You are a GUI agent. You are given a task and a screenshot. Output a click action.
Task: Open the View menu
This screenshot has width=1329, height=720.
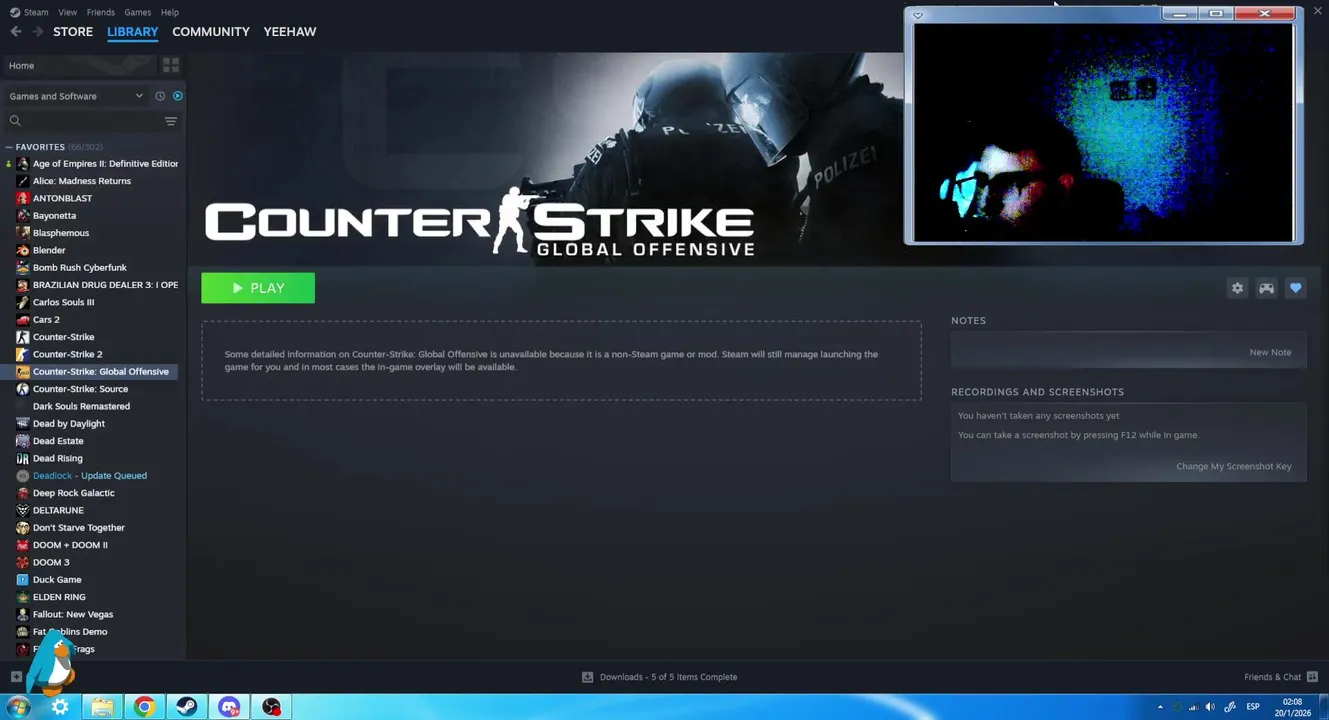[x=68, y=12]
